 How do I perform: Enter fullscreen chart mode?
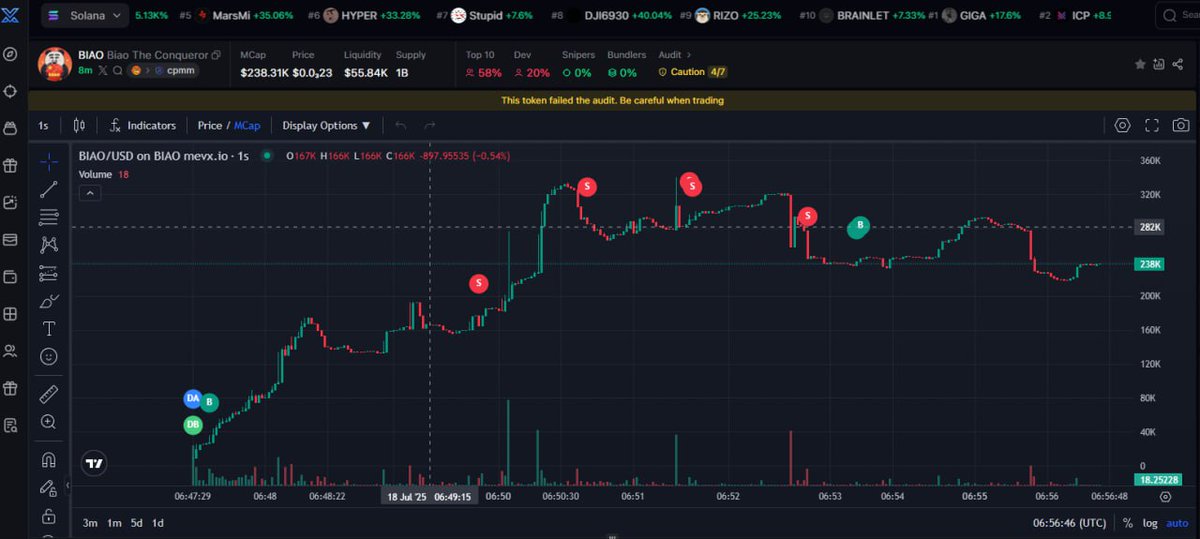click(x=1152, y=125)
